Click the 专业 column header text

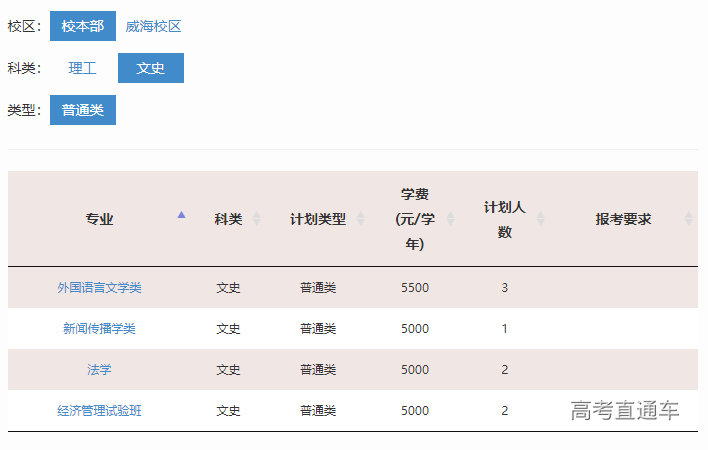(99, 219)
